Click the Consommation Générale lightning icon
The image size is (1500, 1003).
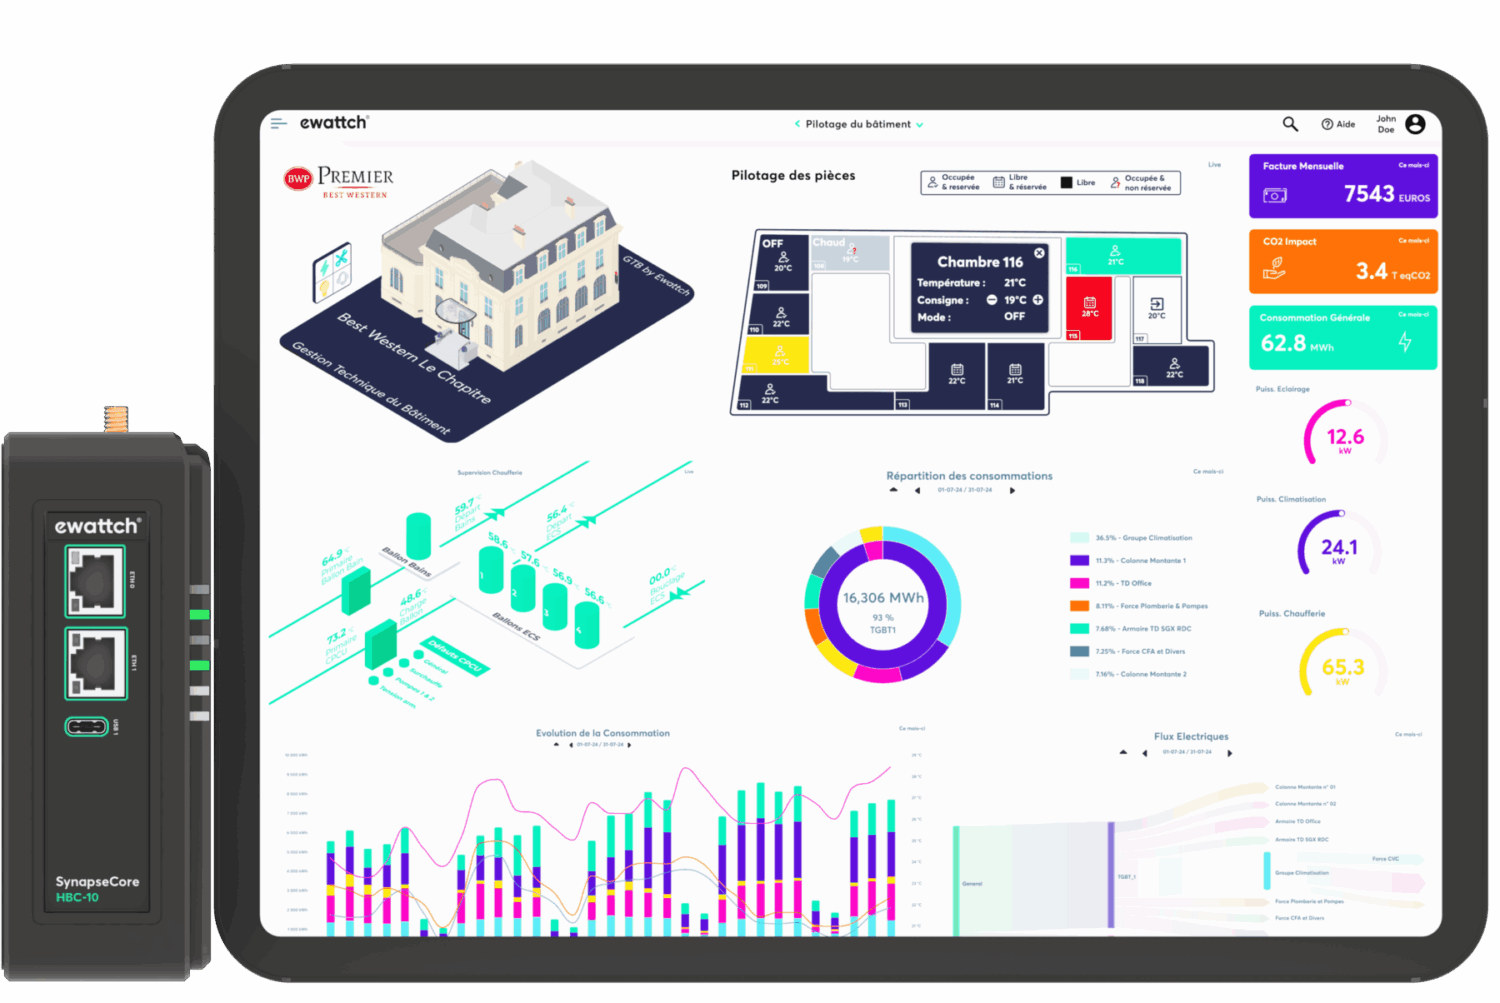click(x=1405, y=342)
